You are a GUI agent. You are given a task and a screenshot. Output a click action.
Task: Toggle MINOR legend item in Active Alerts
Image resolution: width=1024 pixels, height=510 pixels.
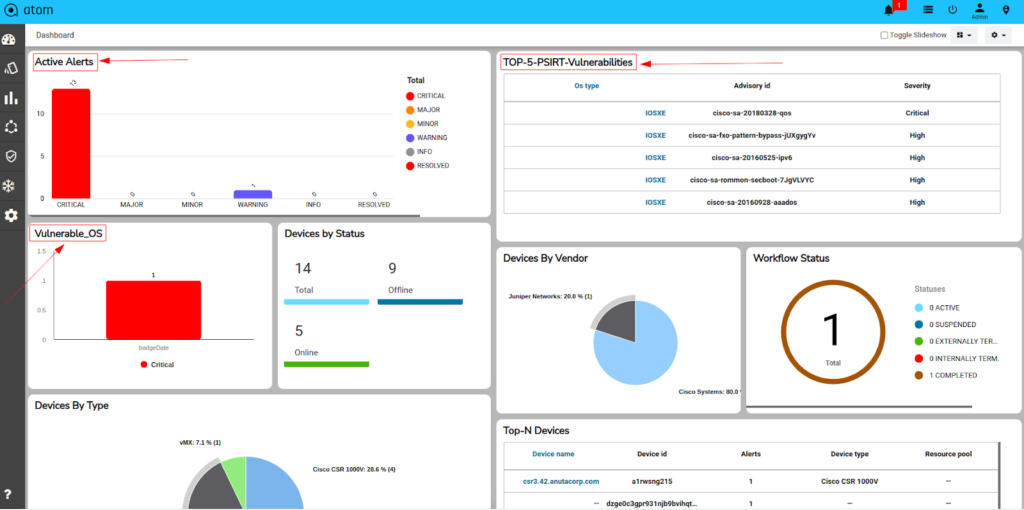422,124
